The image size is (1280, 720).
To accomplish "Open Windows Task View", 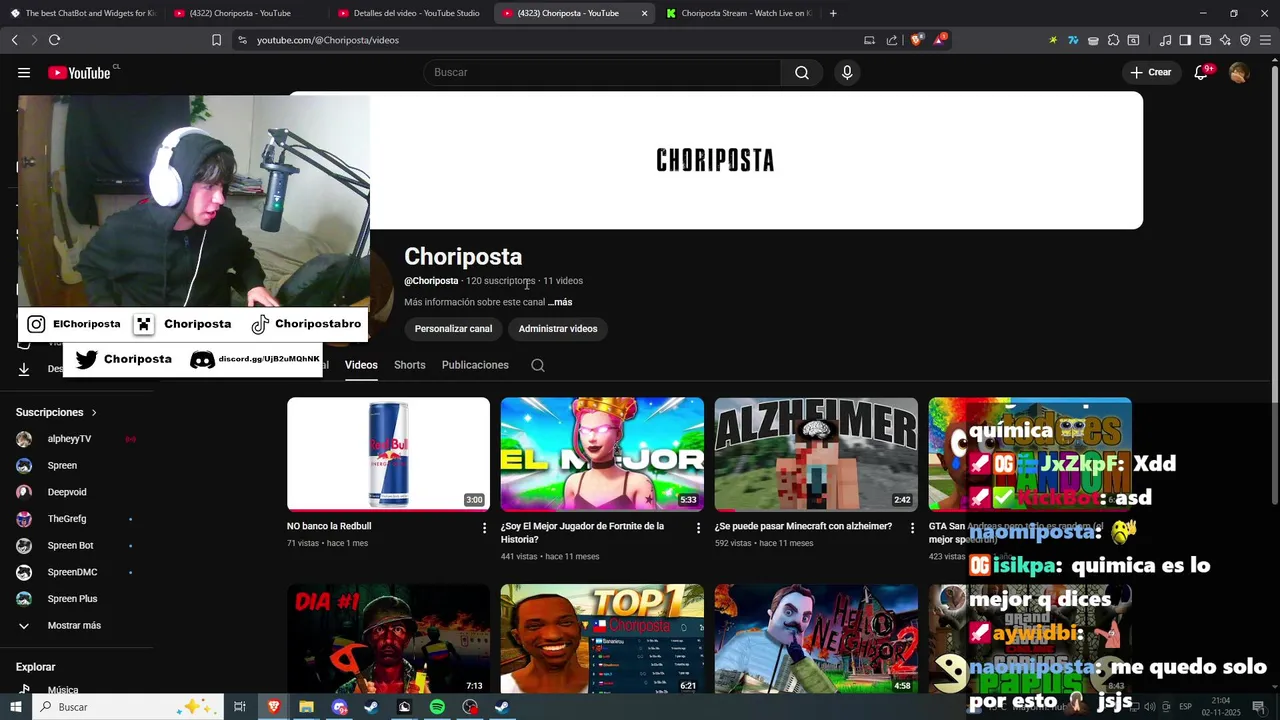I will (x=240, y=707).
